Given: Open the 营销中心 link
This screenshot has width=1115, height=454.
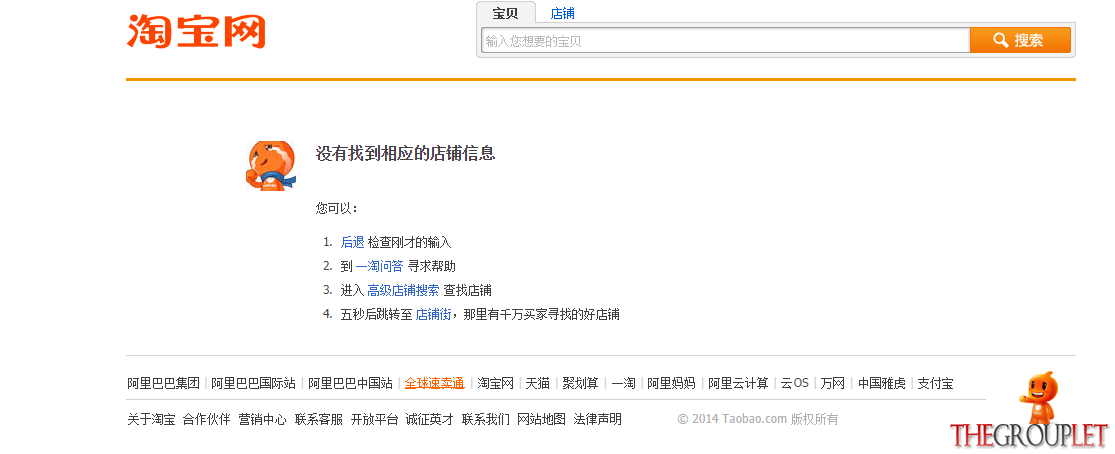Looking at the screenshot, I should (262, 419).
